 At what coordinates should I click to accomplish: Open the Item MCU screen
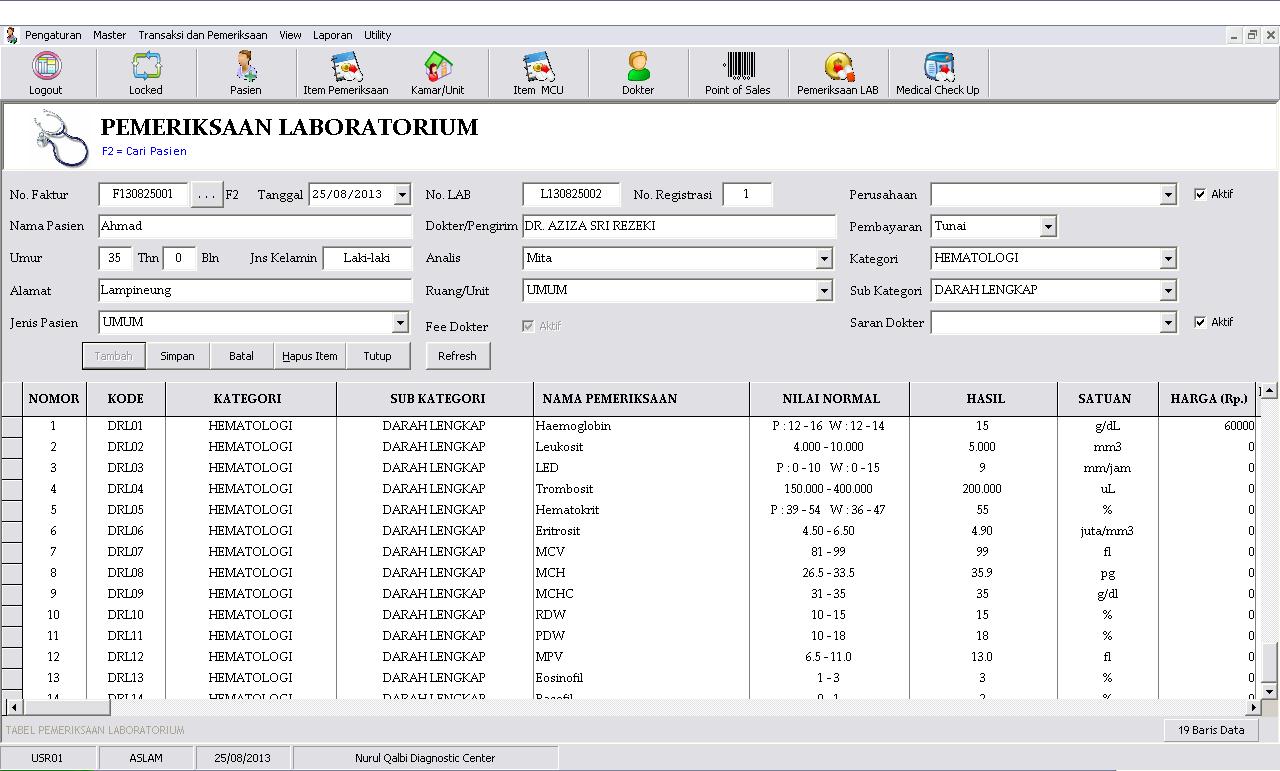pos(538,72)
